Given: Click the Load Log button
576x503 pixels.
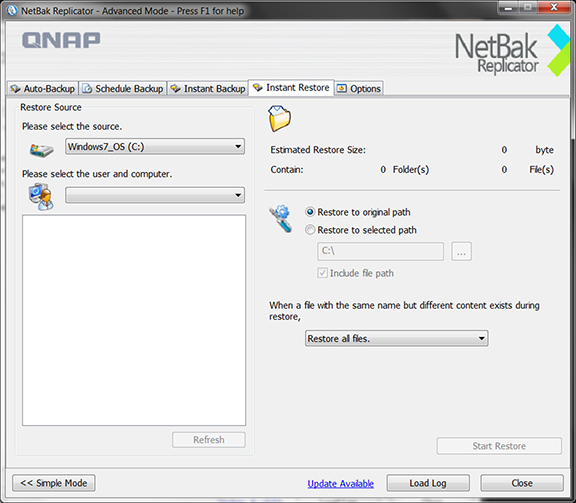Looking at the screenshot, I should [428, 483].
